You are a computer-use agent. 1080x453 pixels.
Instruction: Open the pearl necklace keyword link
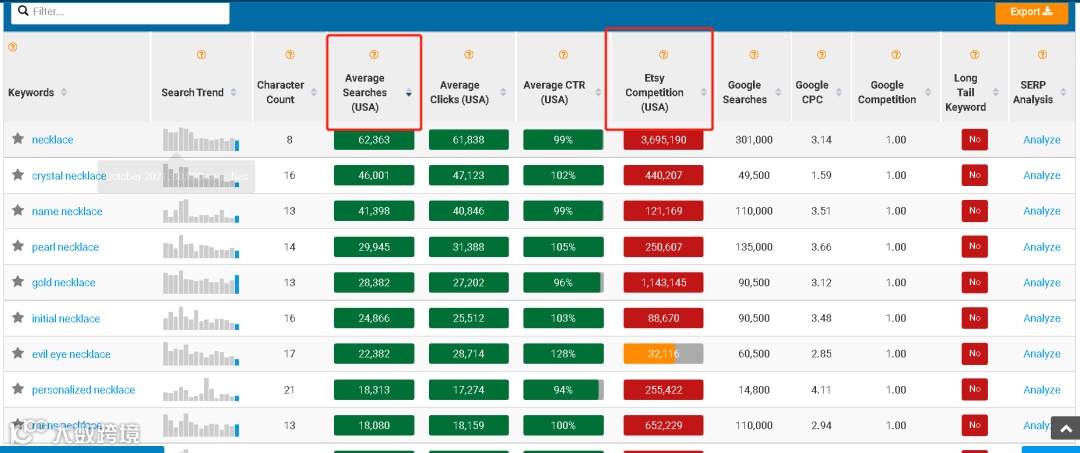(x=65, y=247)
